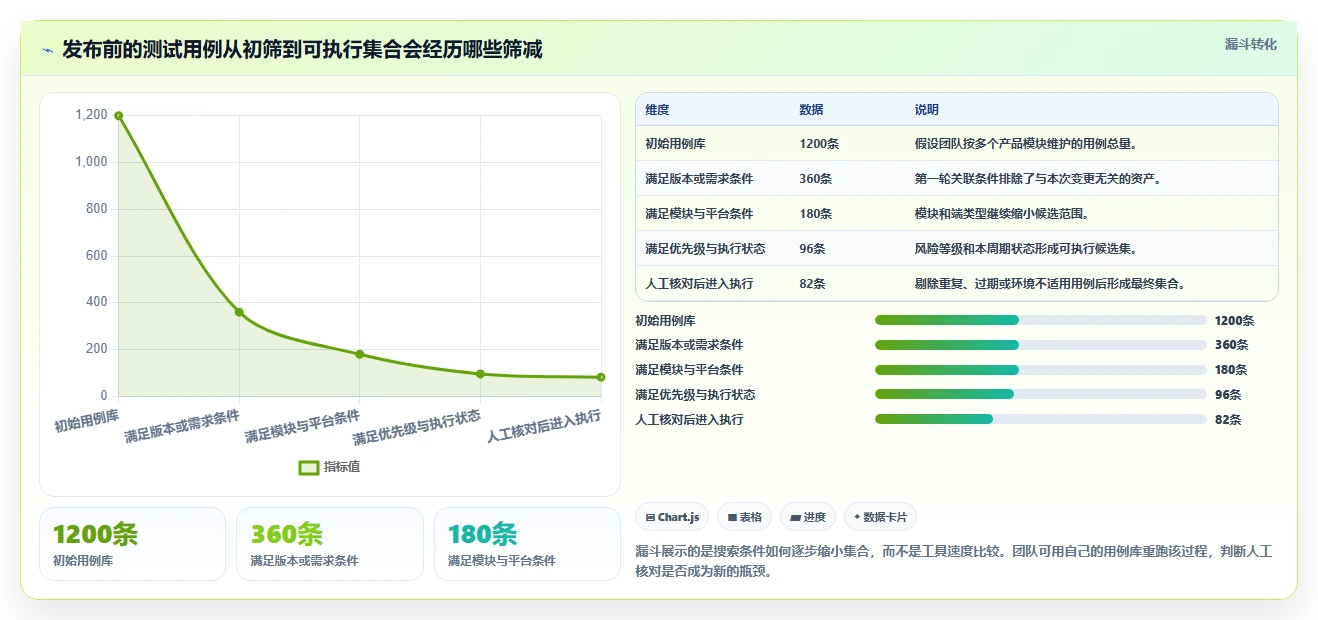Click the 漏斗转化 label in the header

click(1250, 45)
